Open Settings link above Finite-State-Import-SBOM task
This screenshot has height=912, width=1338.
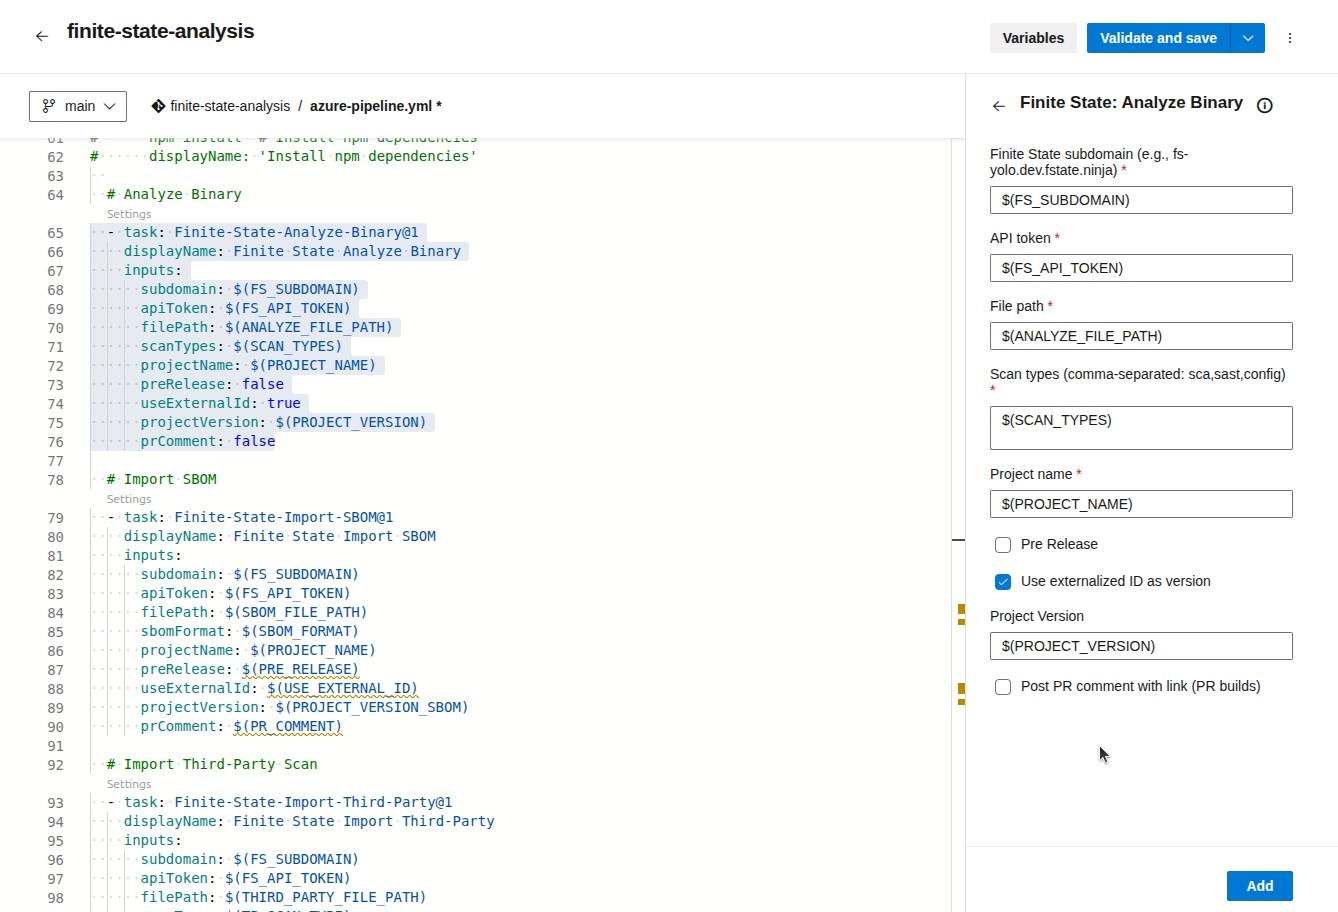pyautogui.click(x=129, y=499)
